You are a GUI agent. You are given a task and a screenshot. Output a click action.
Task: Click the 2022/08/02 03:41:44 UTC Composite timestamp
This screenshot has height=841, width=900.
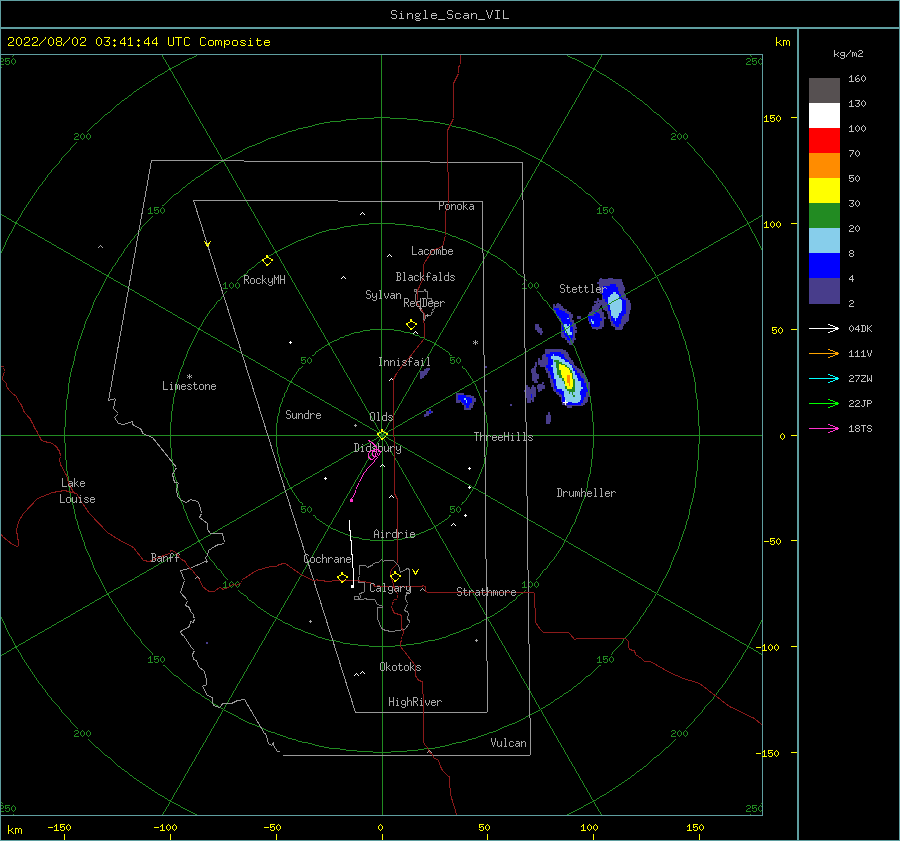coord(139,42)
